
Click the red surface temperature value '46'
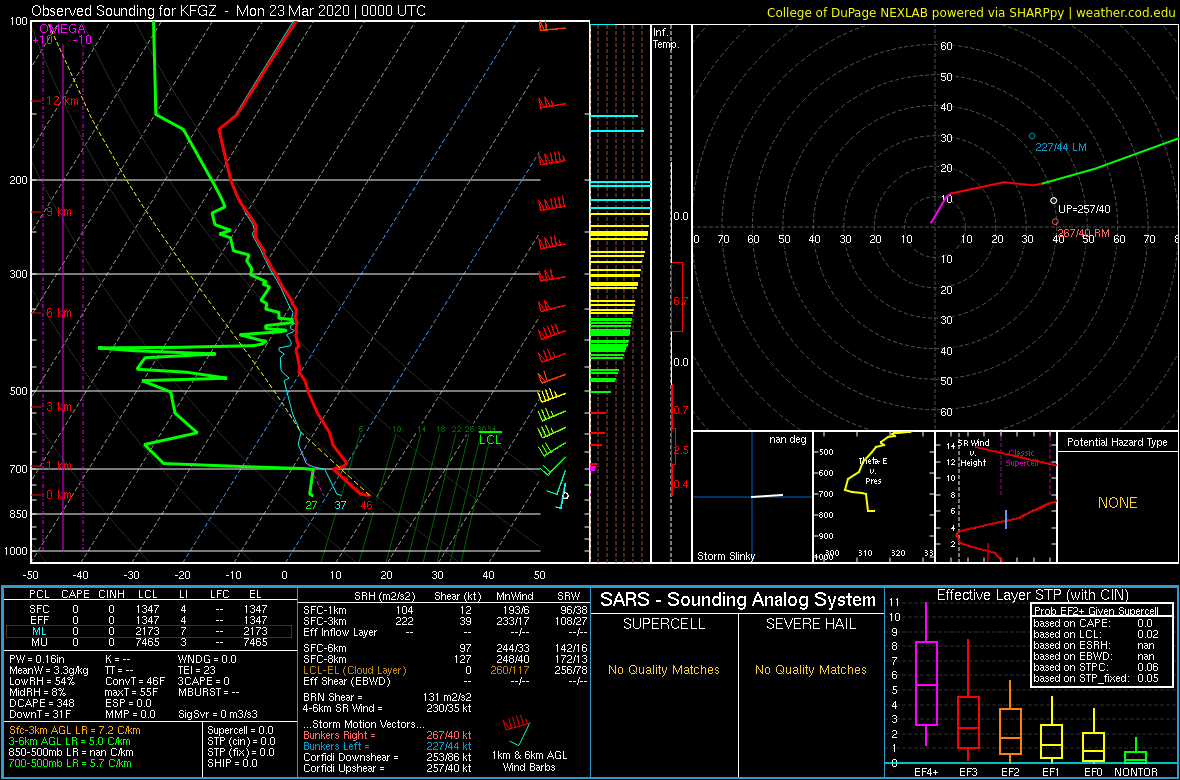click(367, 504)
